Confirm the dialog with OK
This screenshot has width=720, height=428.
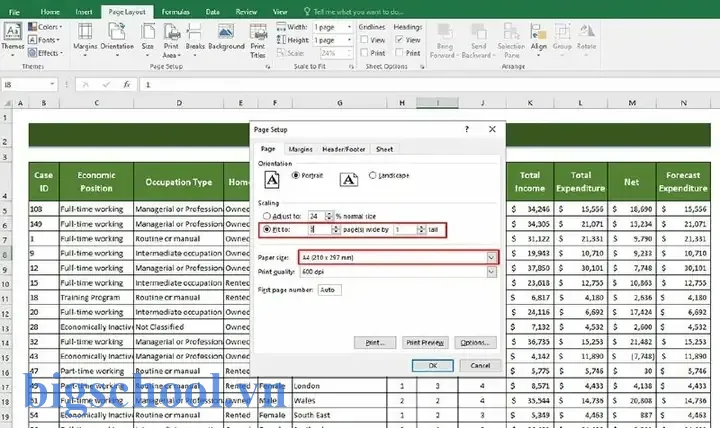click(x=433, y=366)
